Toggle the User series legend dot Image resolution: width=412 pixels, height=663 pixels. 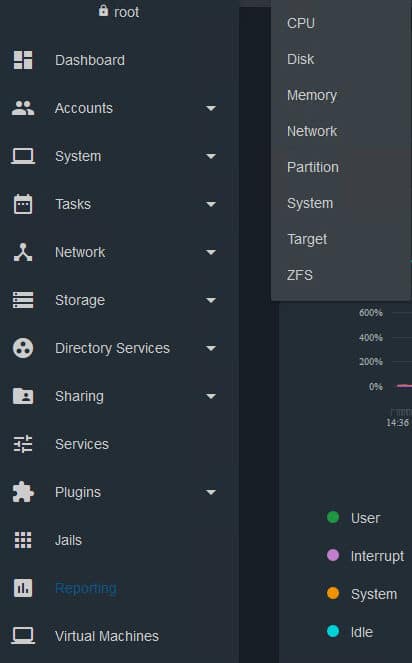coord(333,517)
